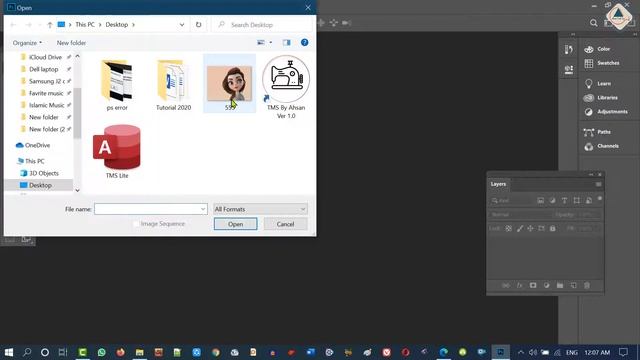
Task: Toggle Lock transparent pixels in Layers panel
Action: coord(509,229)
